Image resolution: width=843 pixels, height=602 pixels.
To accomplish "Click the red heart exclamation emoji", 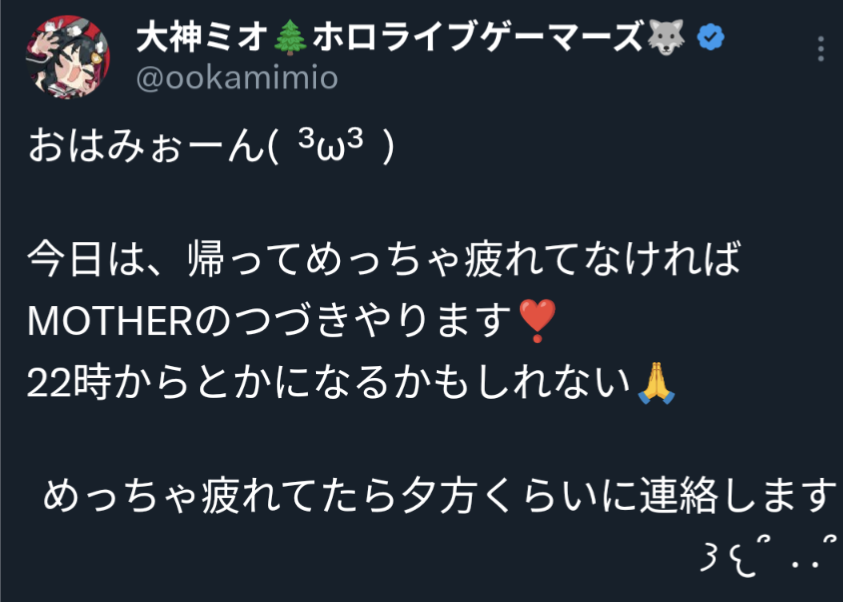I will point(537,321).
